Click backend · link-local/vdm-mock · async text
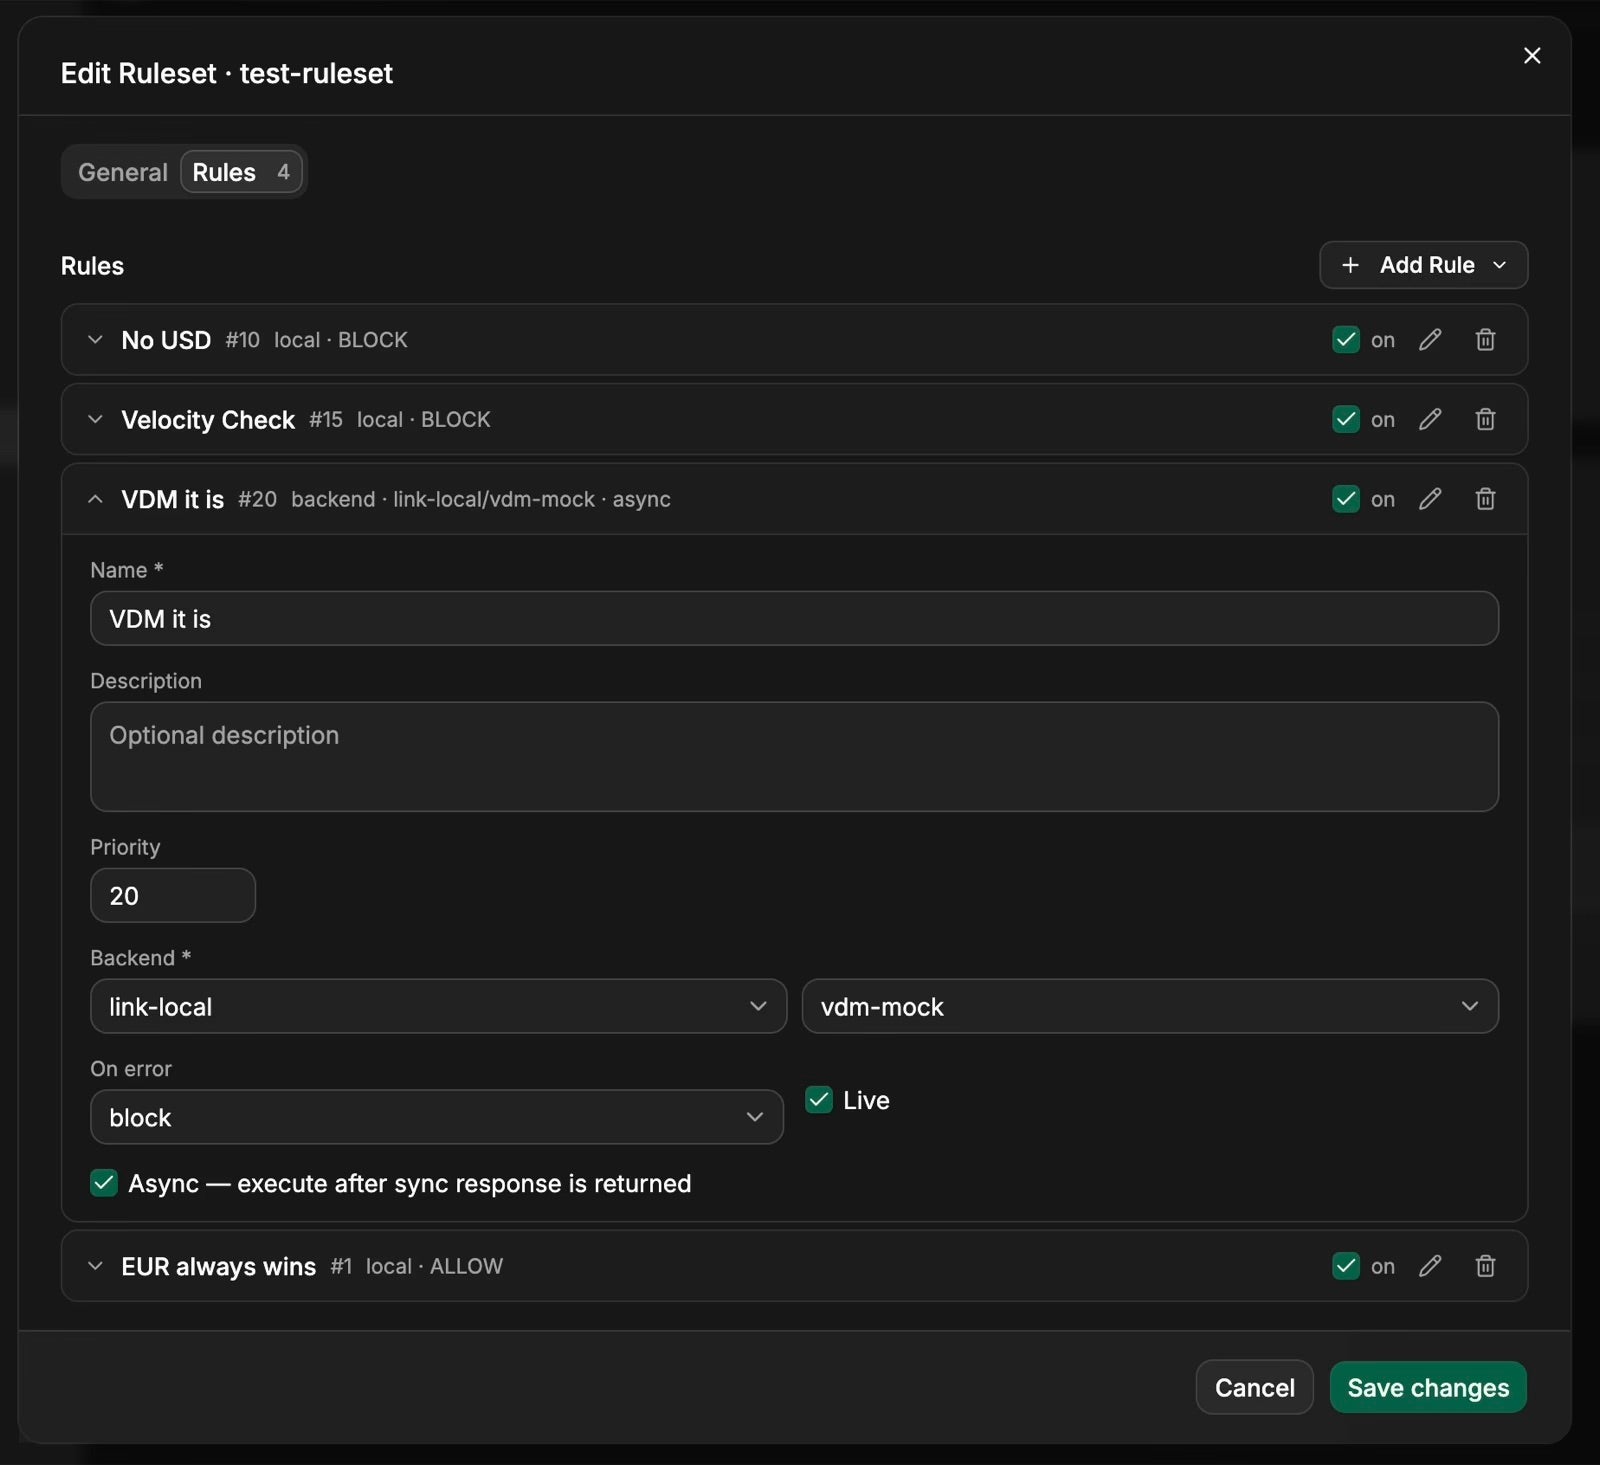 point(481,499)
